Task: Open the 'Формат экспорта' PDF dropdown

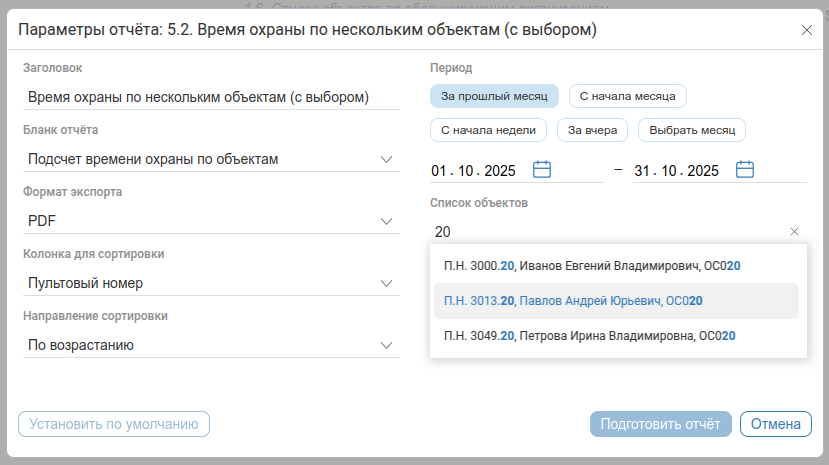Action: click(x=387, y=221)
